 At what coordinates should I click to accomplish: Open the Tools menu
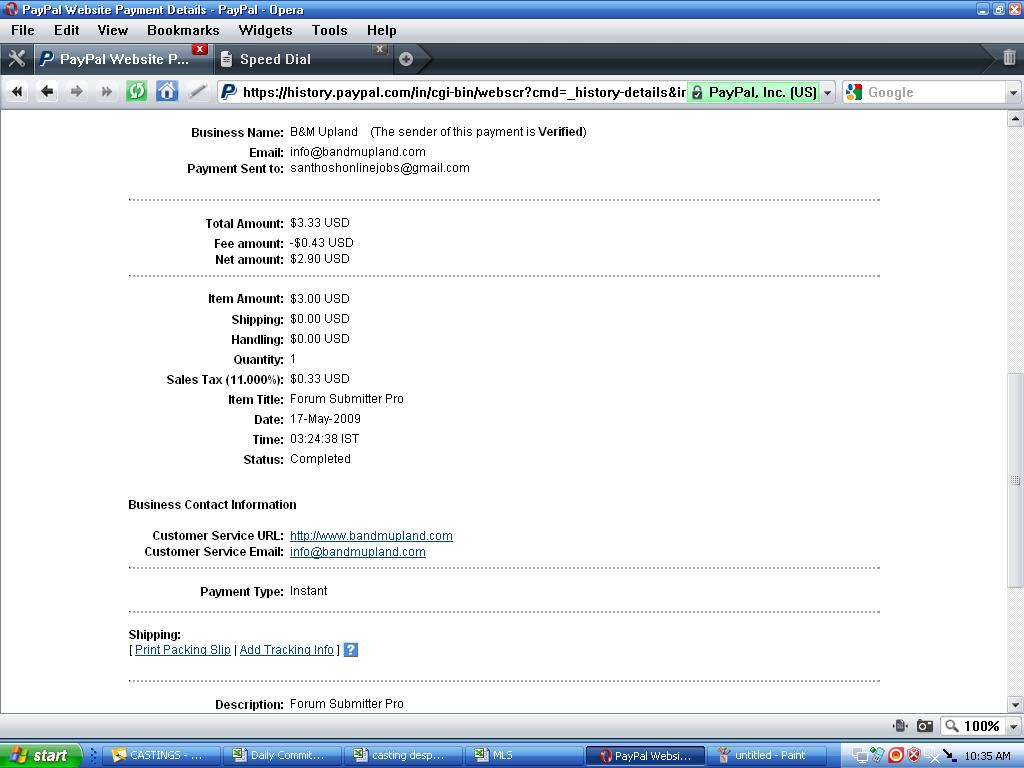click(329, 30)
